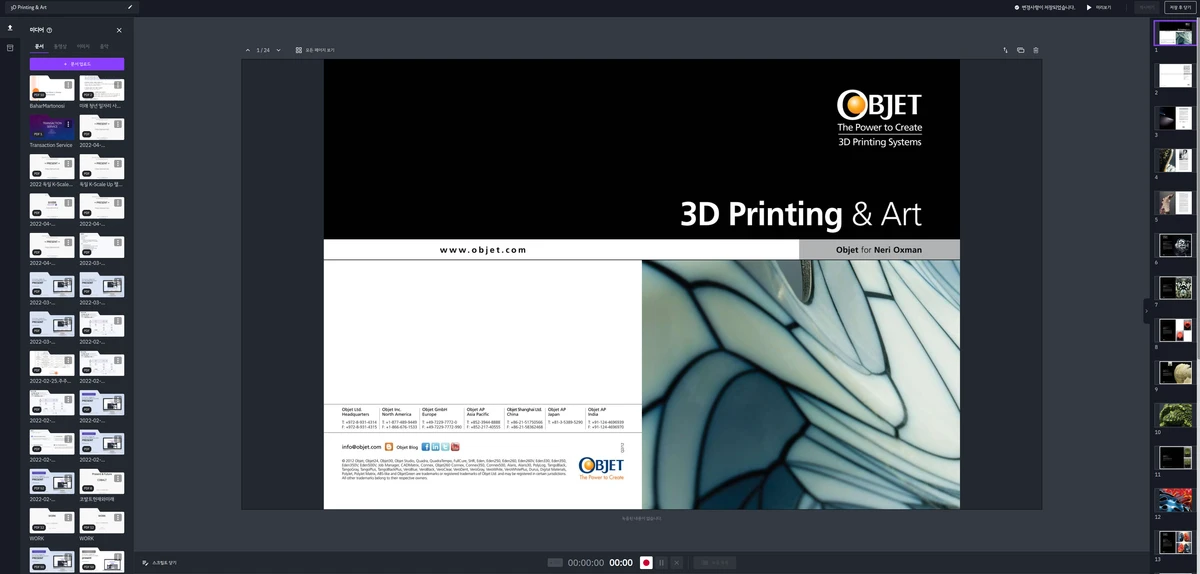Select slide thumbnail 12
Viewport: 1200px width, 574px height.
click(1175, 501)
